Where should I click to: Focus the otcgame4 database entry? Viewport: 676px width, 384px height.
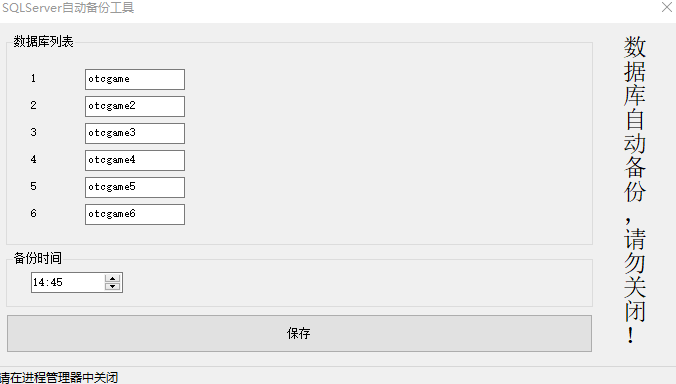click(x=135, y=160)
